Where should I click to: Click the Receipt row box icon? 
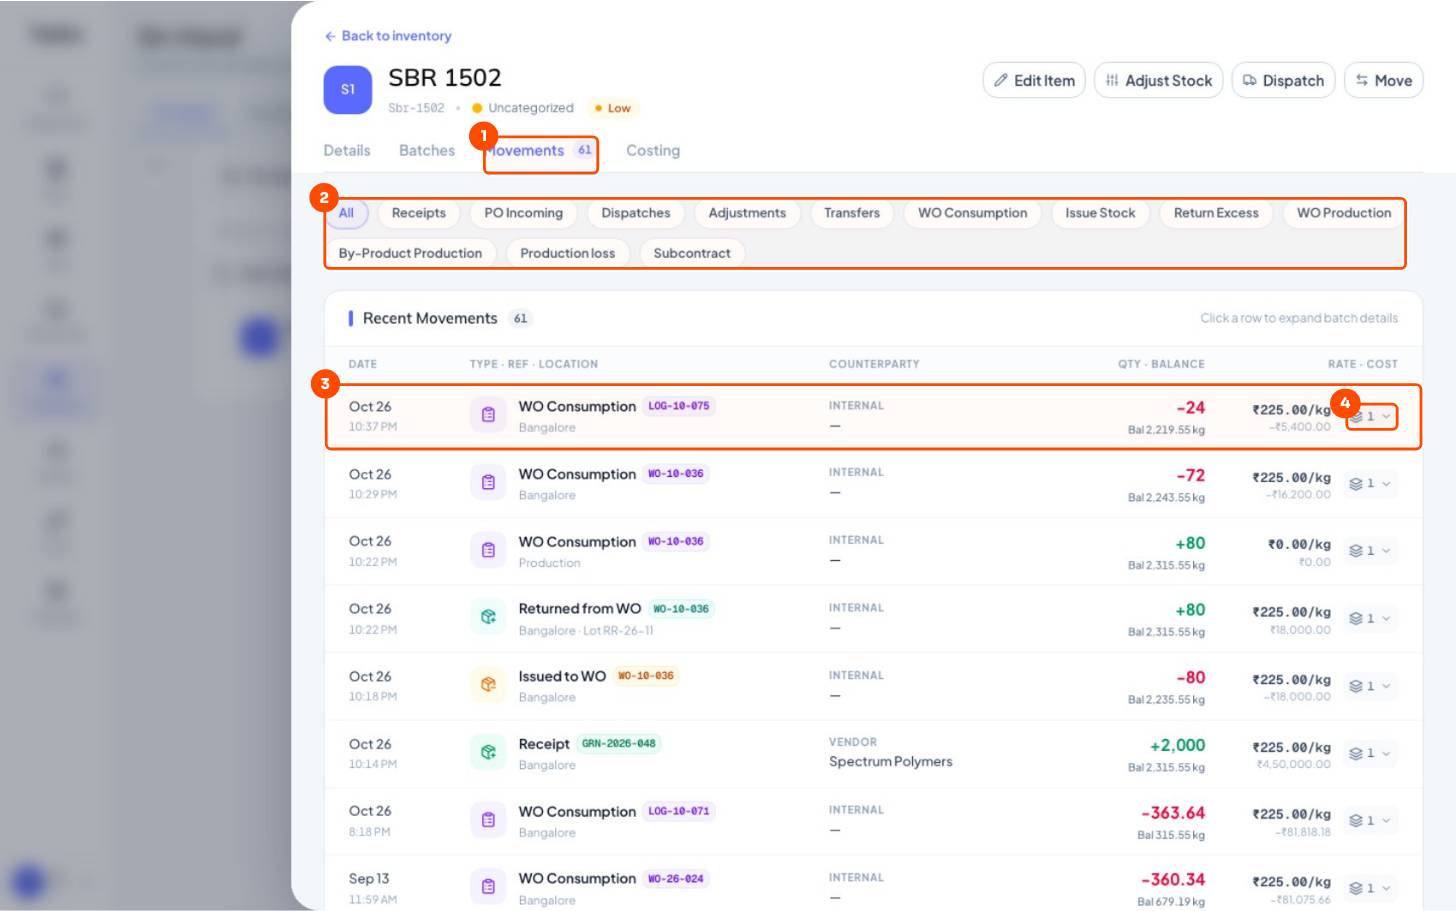pos(488,752)
